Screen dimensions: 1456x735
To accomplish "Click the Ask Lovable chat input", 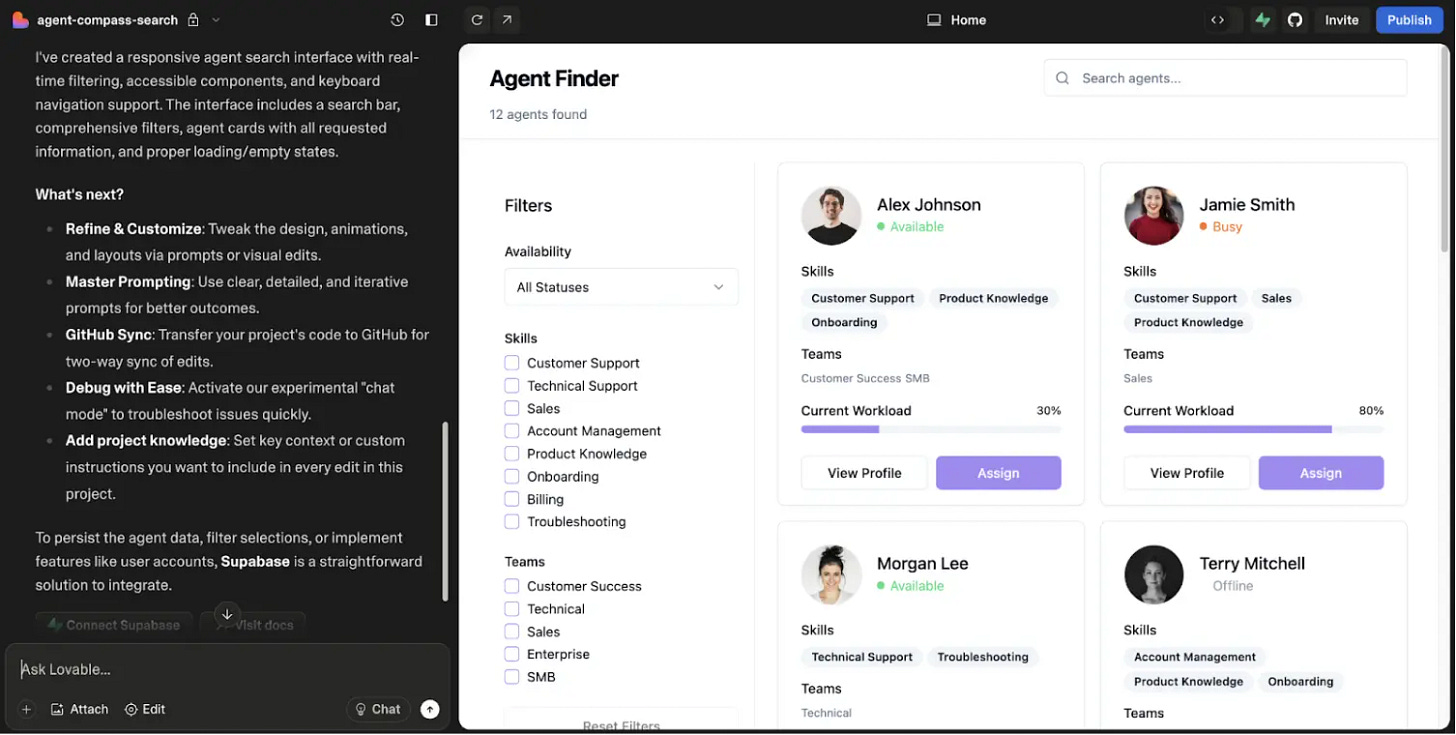I will (x=227, y=669).
